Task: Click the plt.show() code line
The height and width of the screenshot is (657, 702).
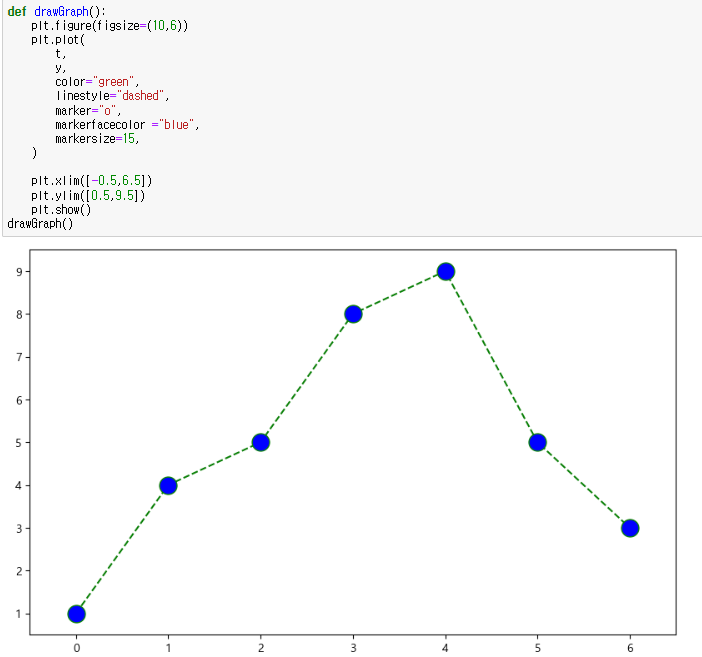Action: (x=61, y=209)
